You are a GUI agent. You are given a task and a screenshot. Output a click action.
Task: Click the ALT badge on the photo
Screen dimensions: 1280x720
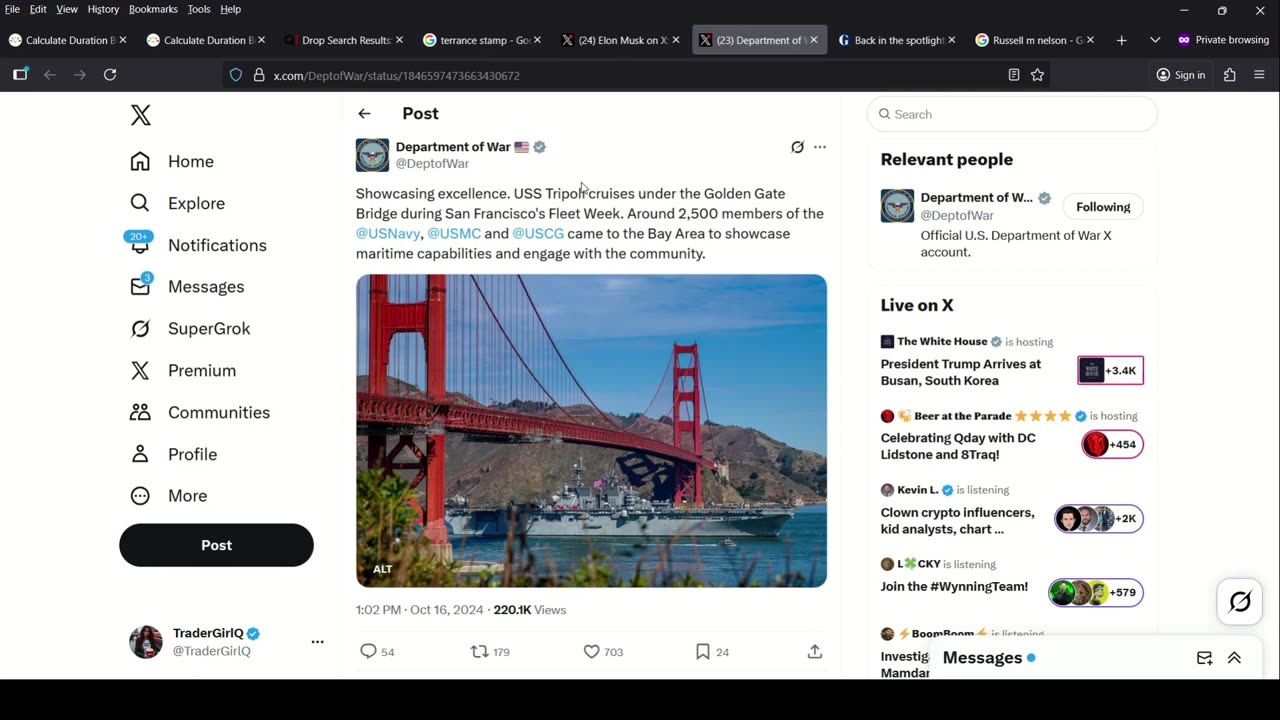[383, 569]
